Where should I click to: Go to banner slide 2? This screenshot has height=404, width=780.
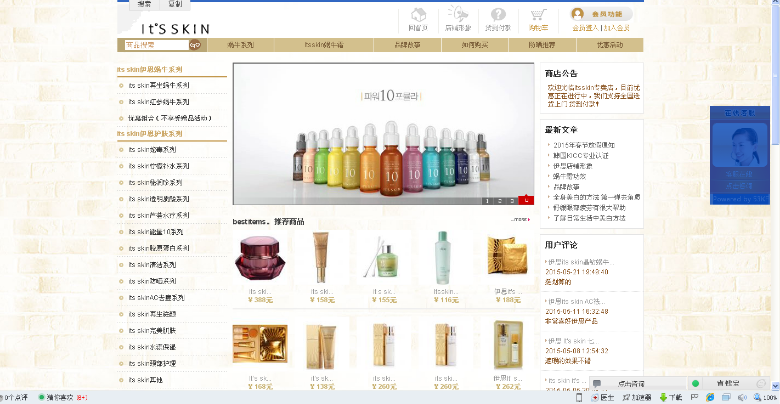(x=499, y=201)
